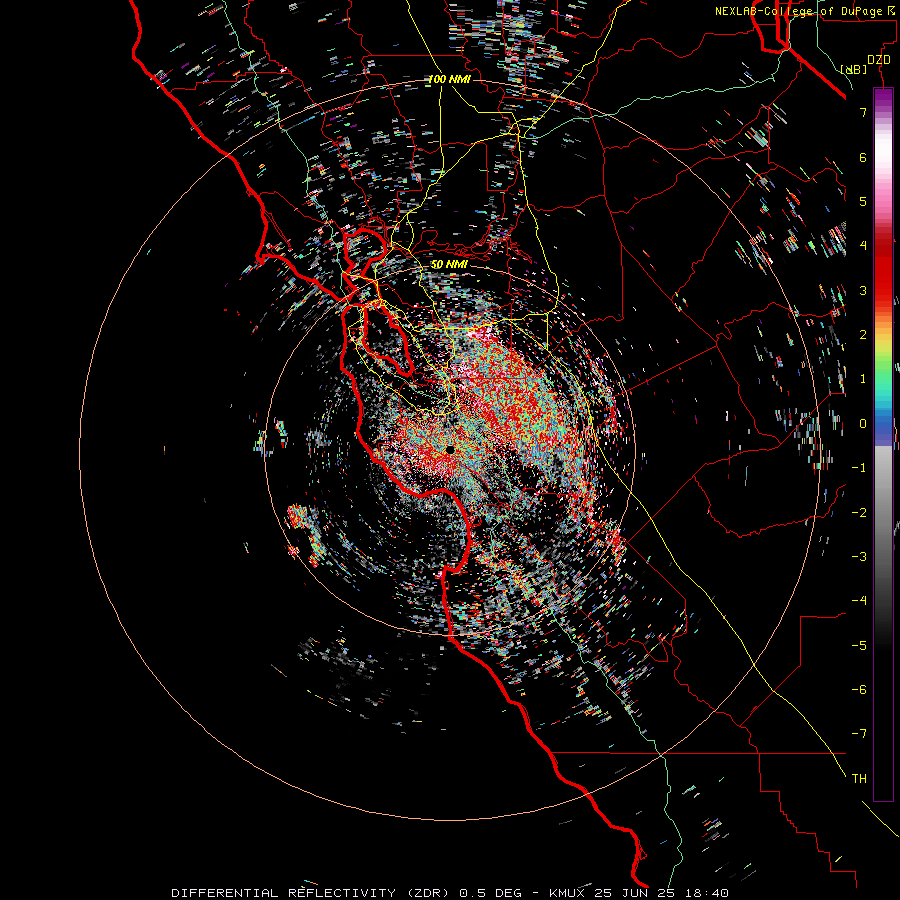
Task: Click the [dB] units label
Action: pyautogui.click(x=854, y=69)
